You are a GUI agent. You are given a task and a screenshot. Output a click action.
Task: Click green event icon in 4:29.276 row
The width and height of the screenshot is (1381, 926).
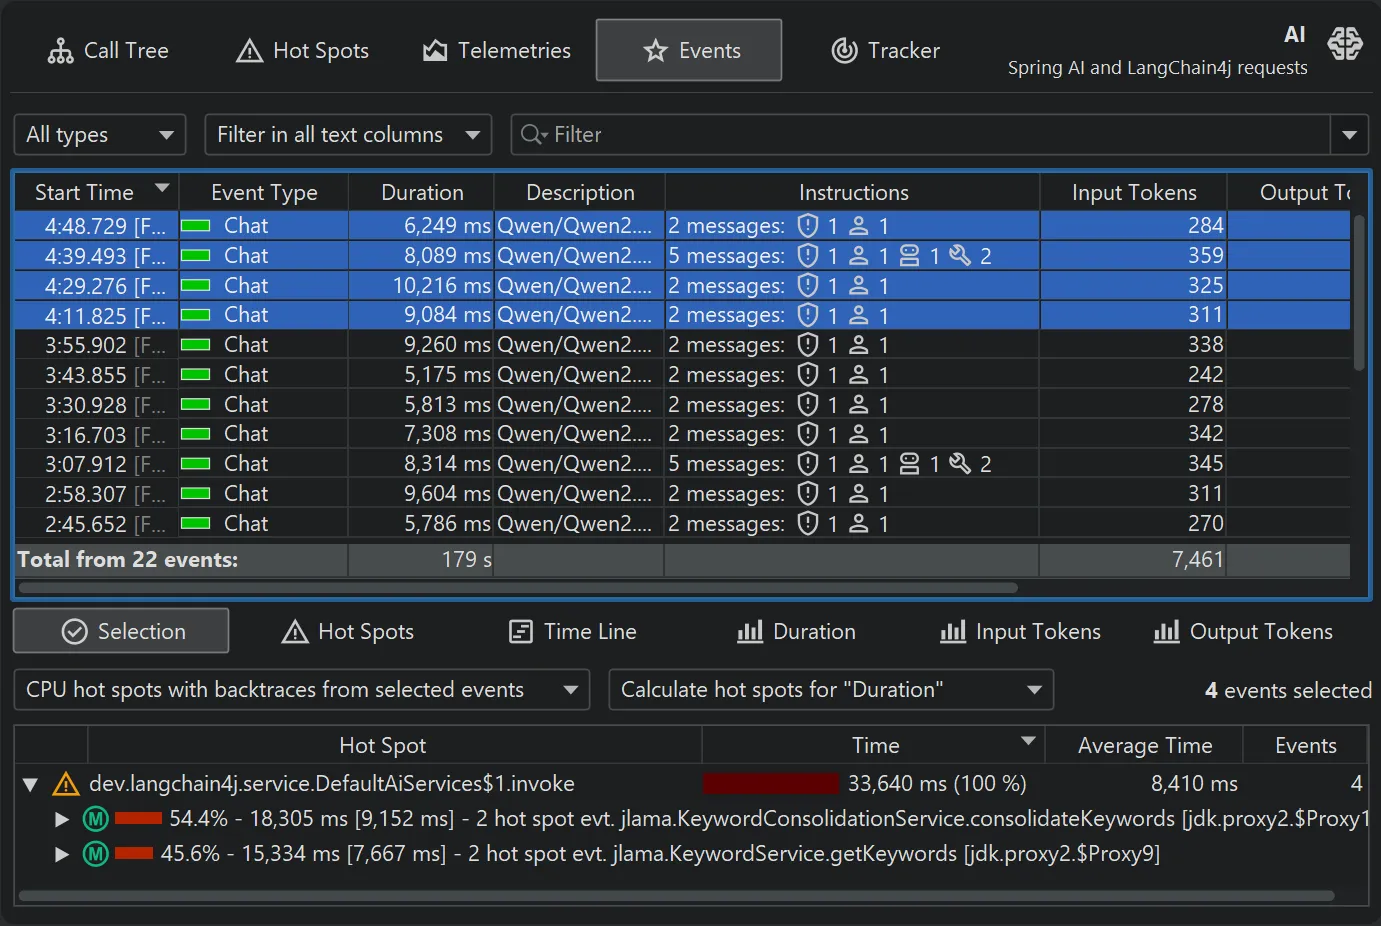pyautogui.click(x=195, y=285)
